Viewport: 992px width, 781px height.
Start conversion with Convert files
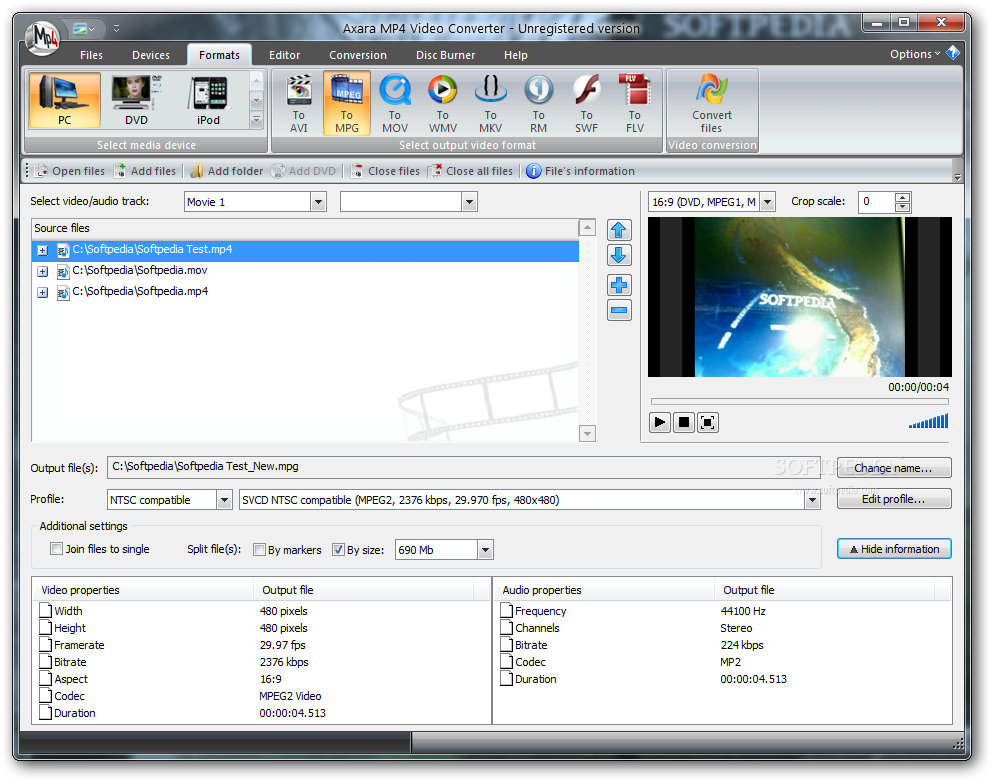coord(712,104)
